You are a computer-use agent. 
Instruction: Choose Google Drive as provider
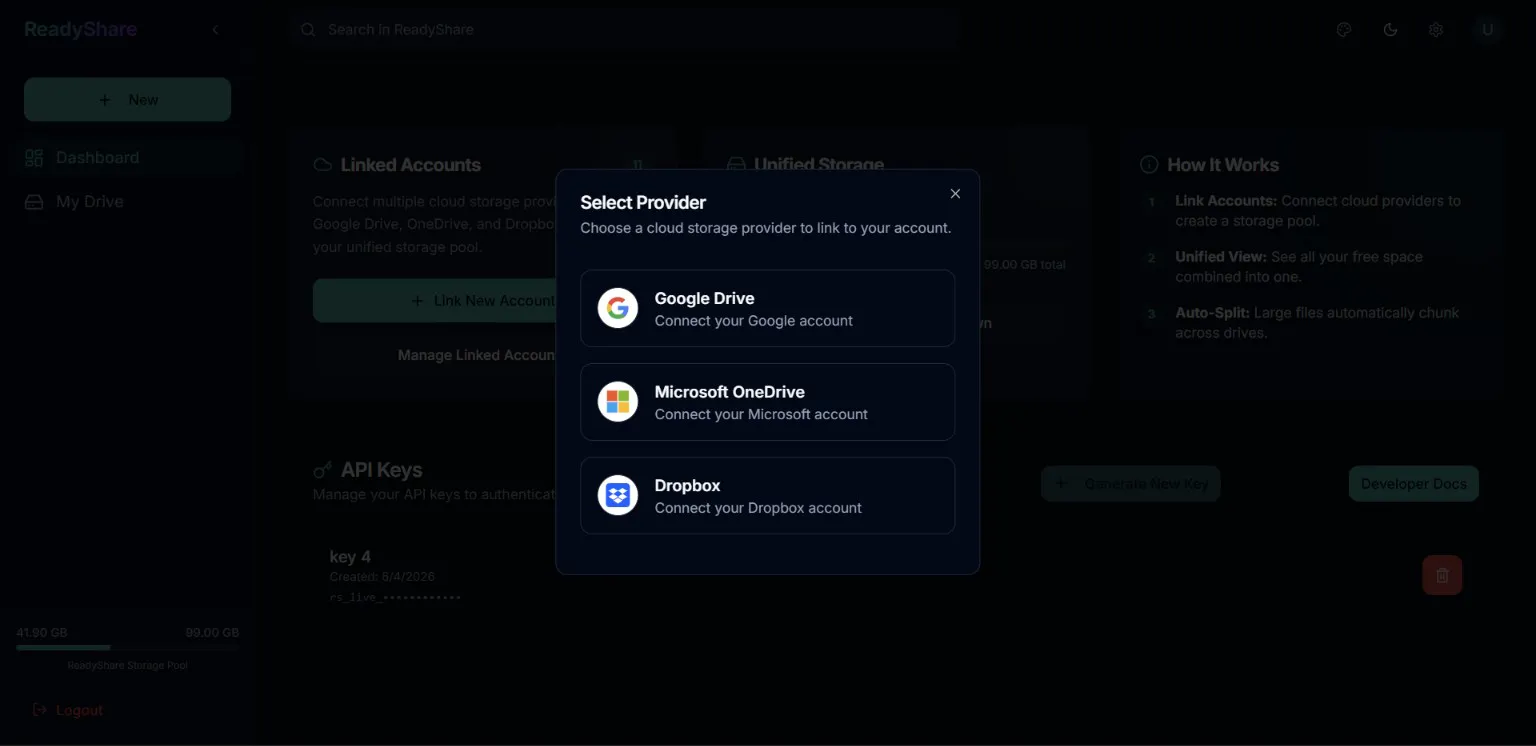pyautogui.click(x=767, y=308)
